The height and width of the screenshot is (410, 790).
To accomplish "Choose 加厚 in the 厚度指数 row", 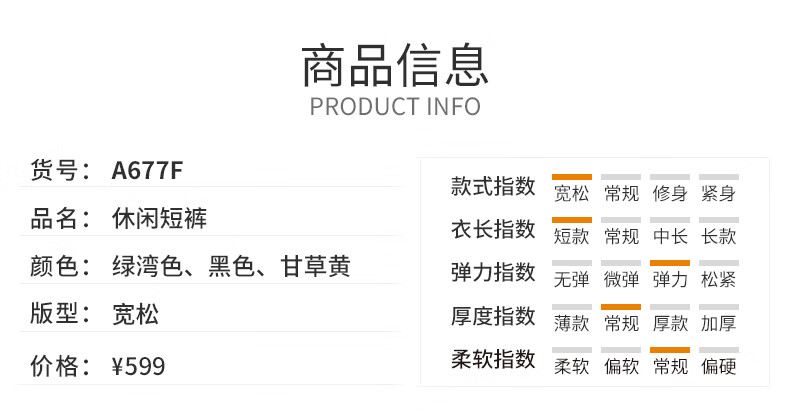I will [x=718, y=323].
